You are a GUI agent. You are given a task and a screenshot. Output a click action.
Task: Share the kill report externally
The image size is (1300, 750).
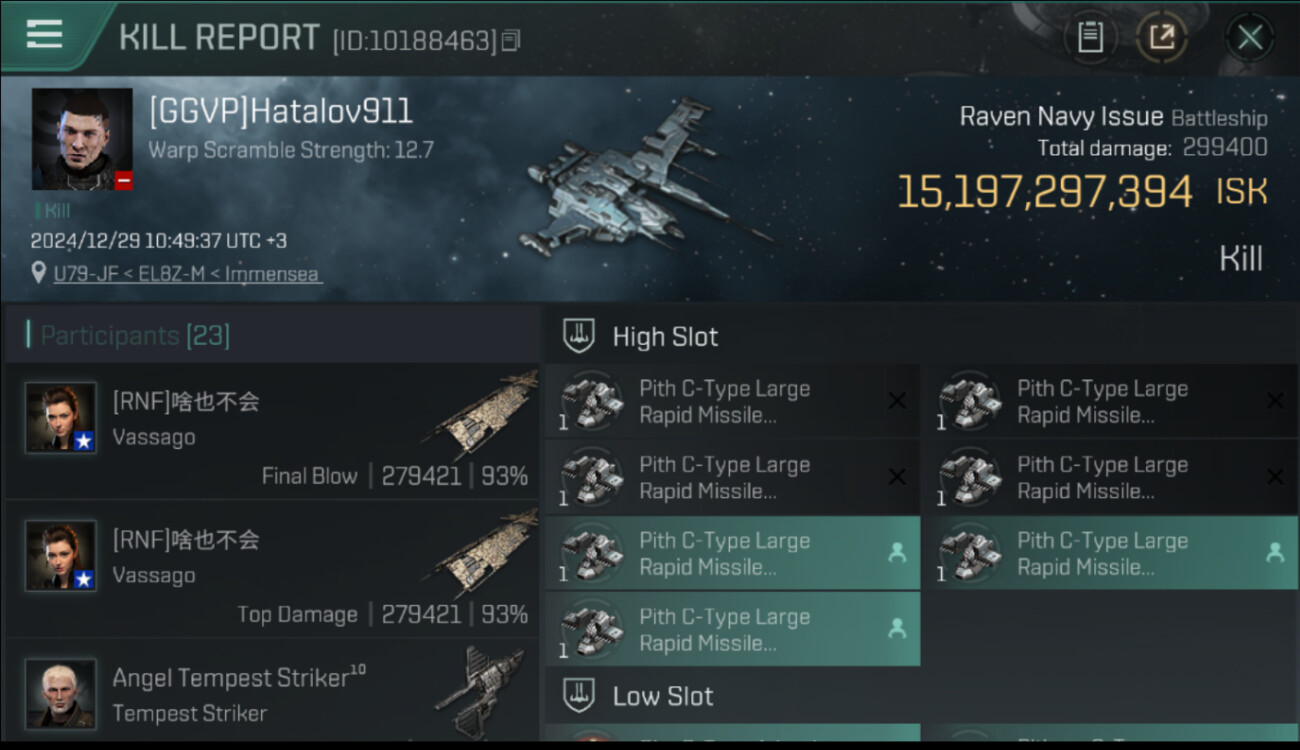pos(1162,38)
